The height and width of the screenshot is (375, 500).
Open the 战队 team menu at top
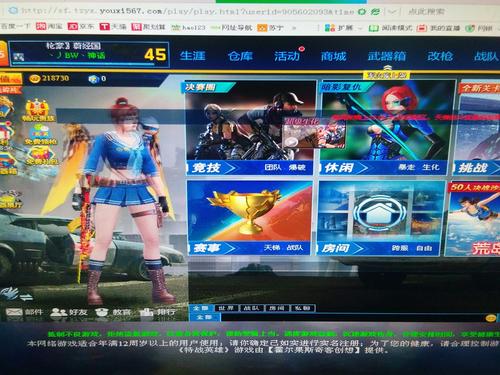point(486,56)
